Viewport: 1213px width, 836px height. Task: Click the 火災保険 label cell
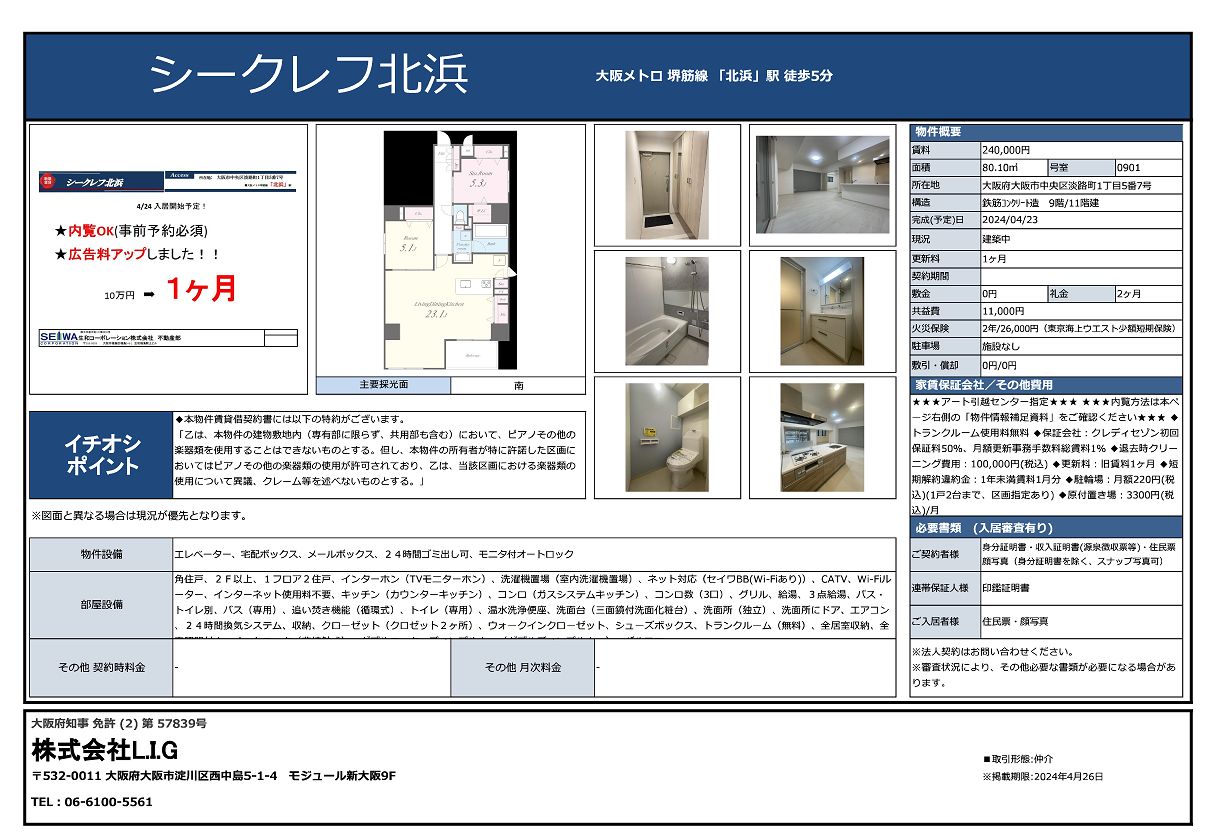pos(944,328)
